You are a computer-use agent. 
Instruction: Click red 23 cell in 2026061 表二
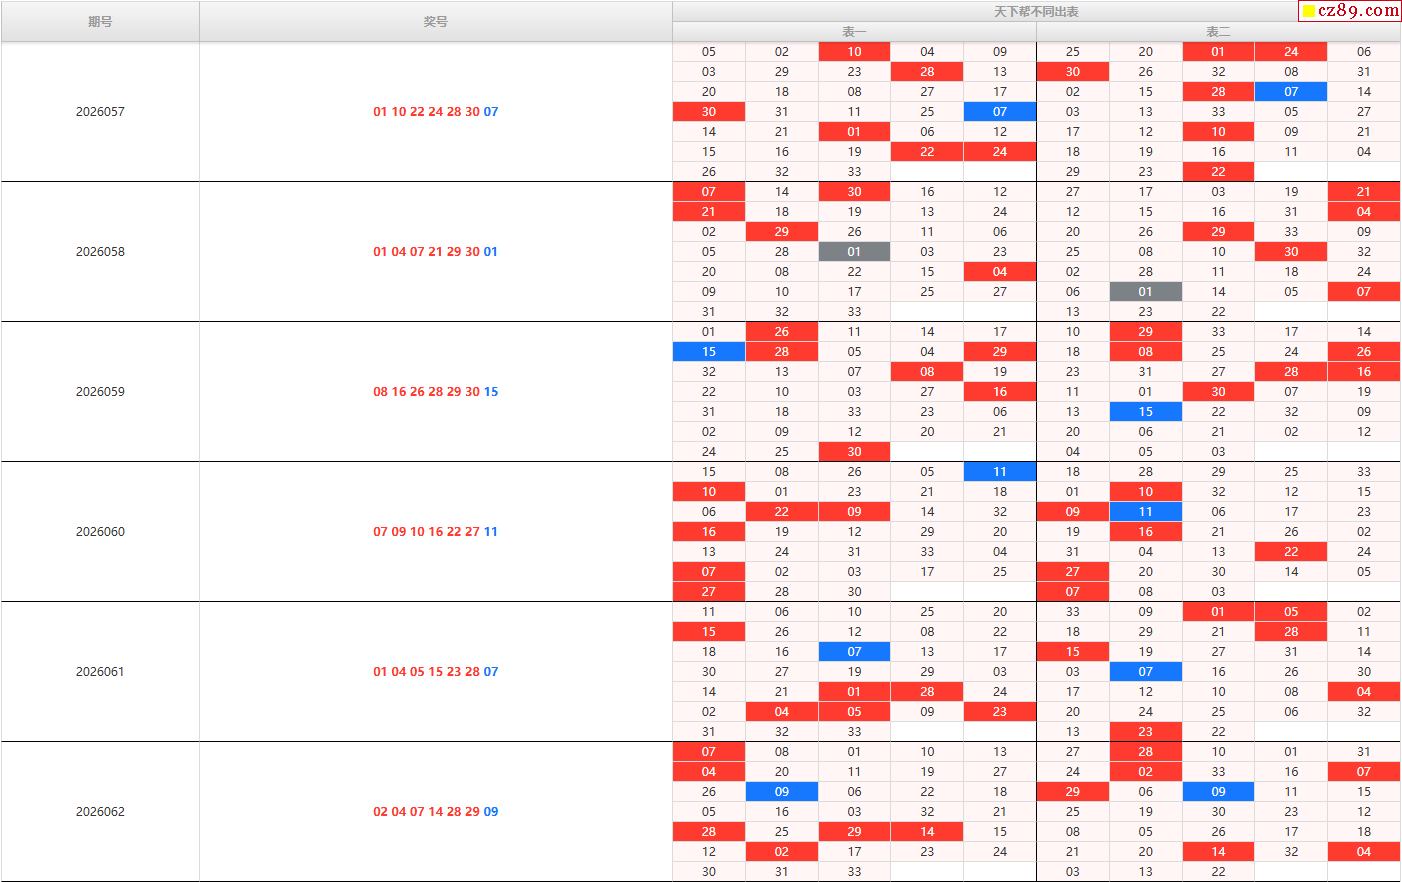[x=1145, y=732]
